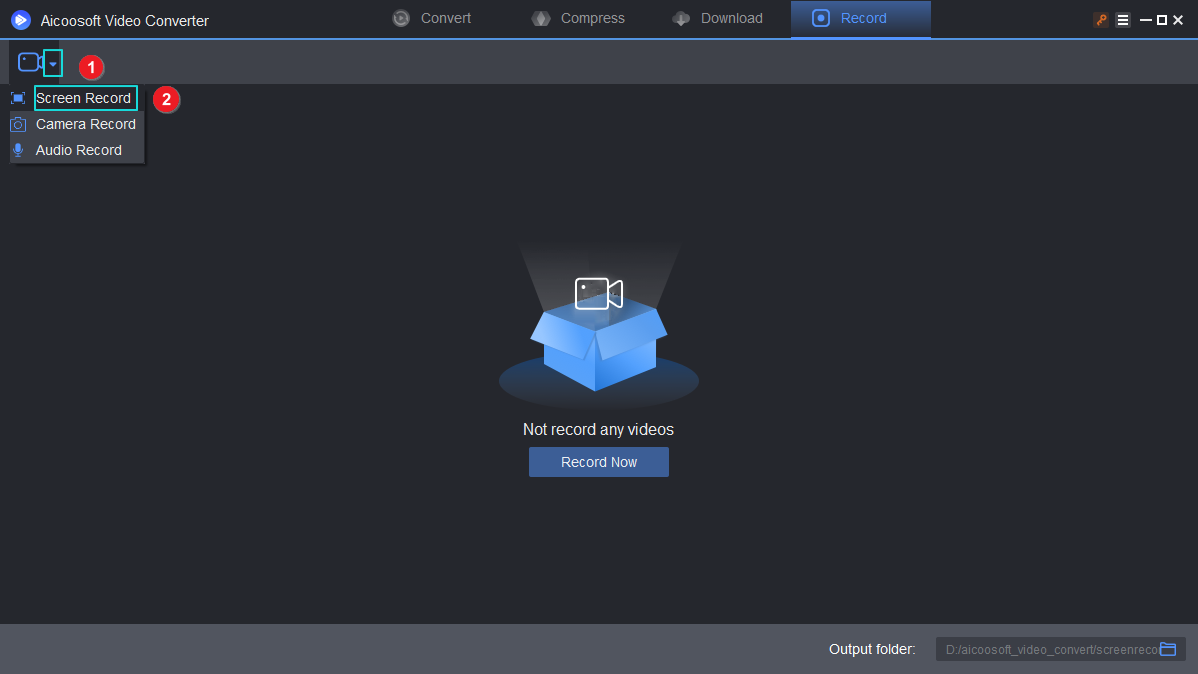Expand the recorder mode dropdown arrow

click(x=53, y=63)
